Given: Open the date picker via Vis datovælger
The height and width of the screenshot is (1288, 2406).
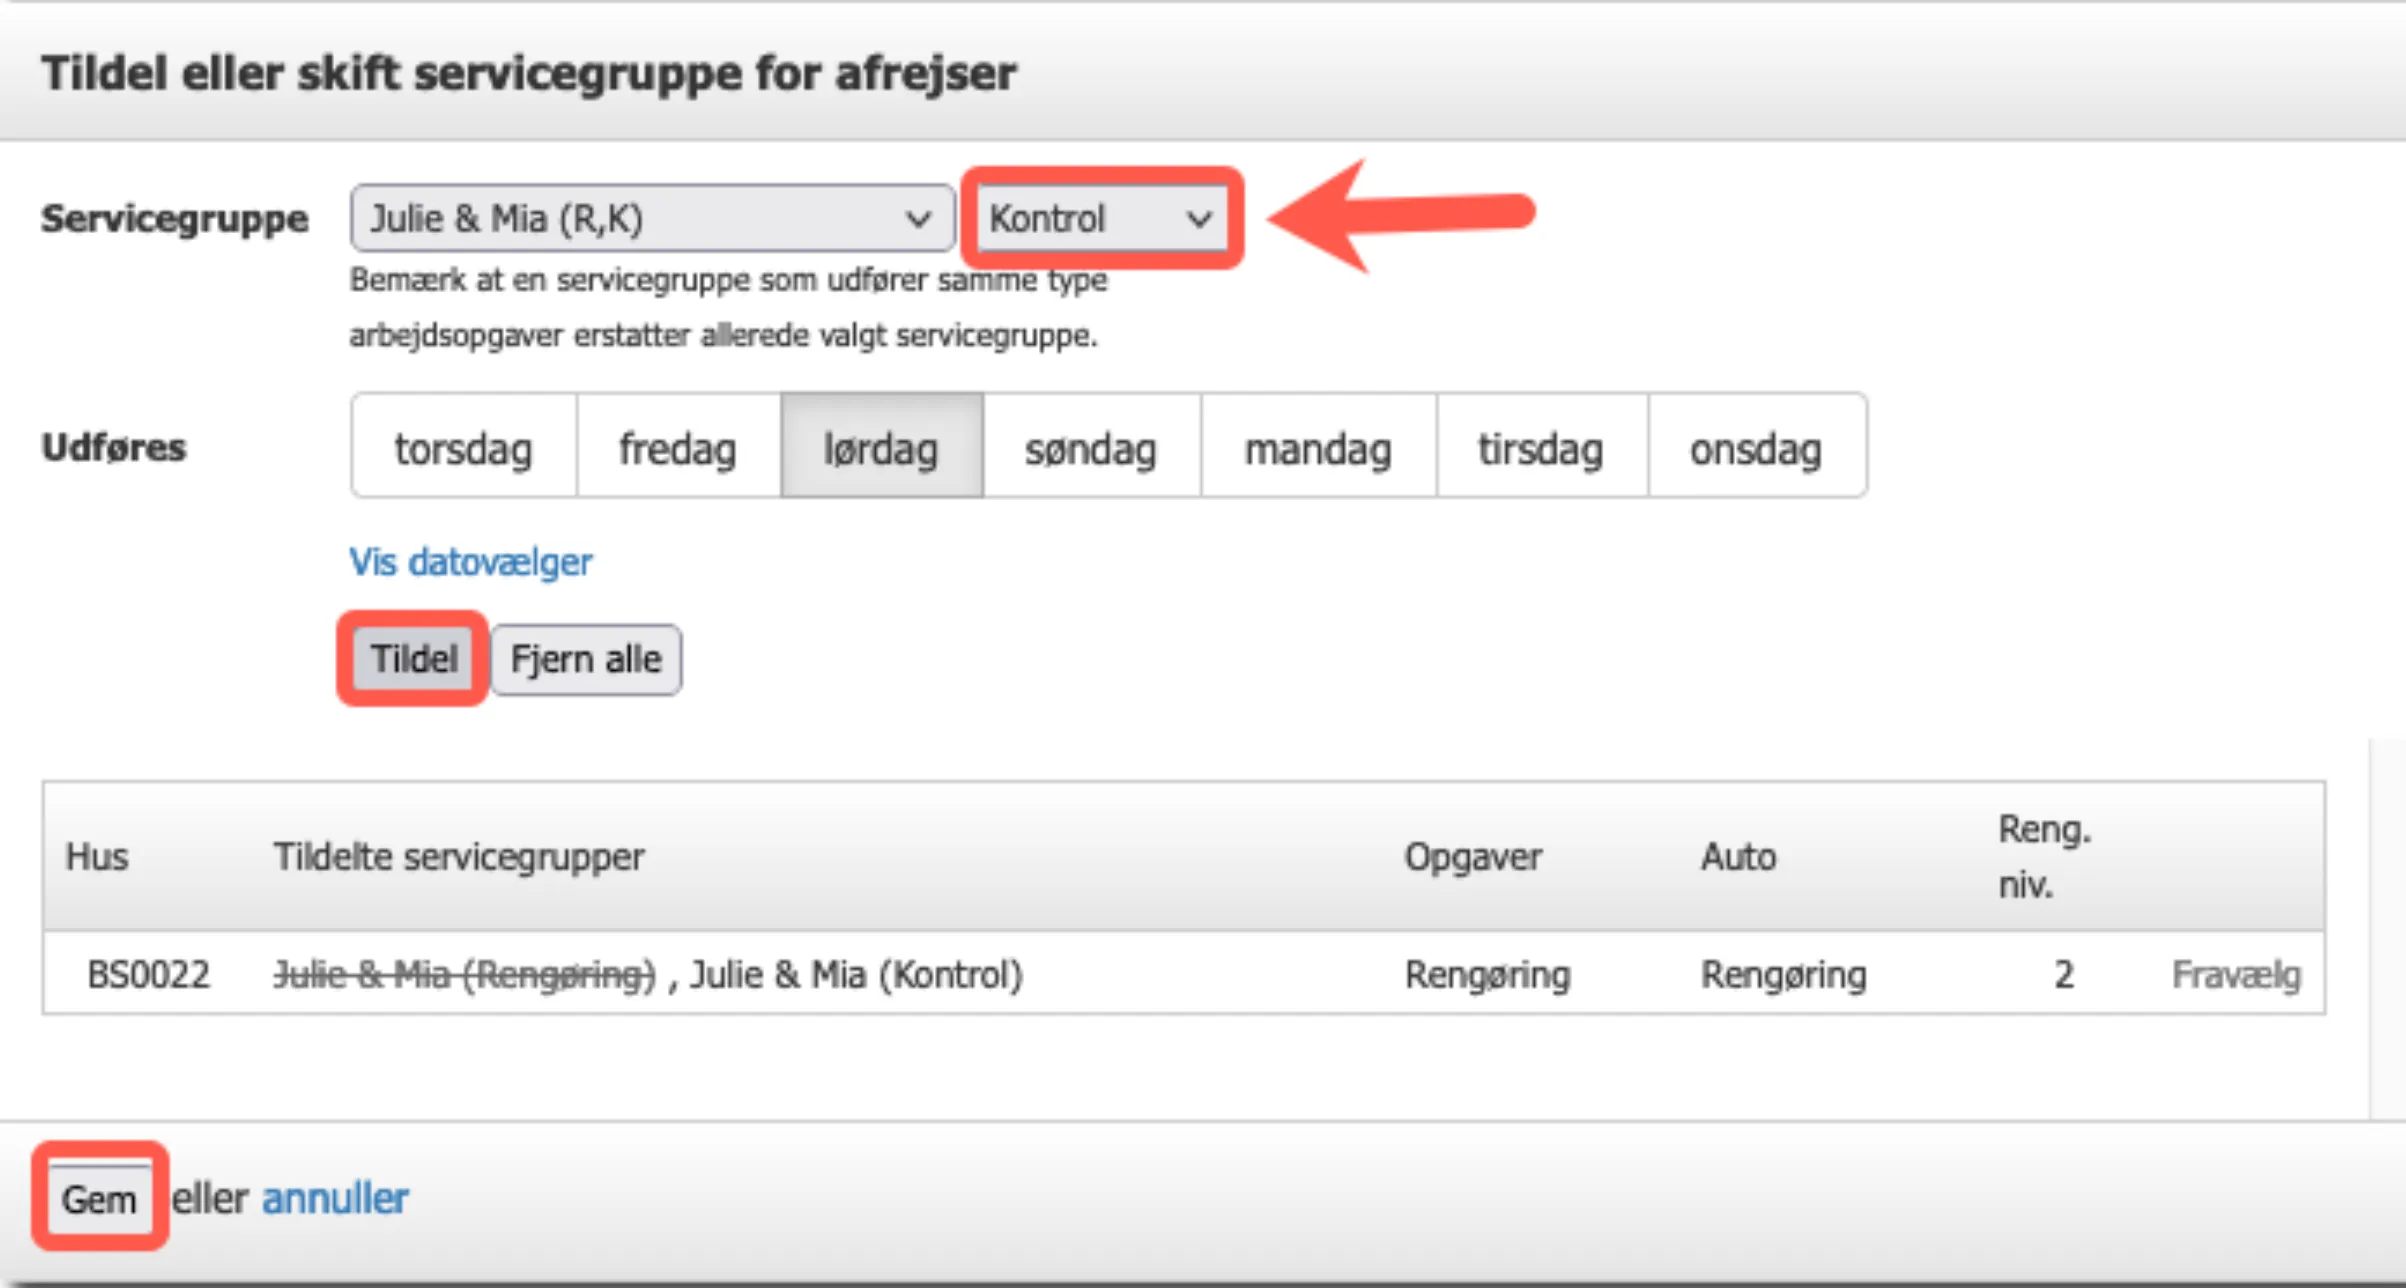Looking at the screenshot, I should (469, 562).
